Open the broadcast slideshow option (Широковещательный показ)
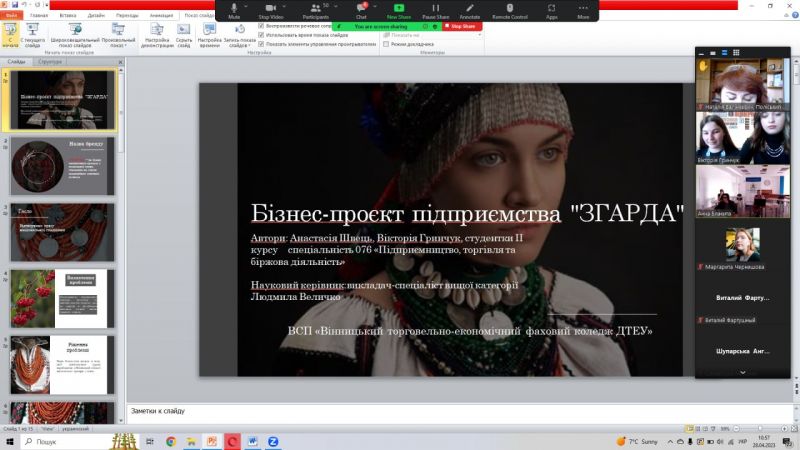 click(x=75, y=35)
